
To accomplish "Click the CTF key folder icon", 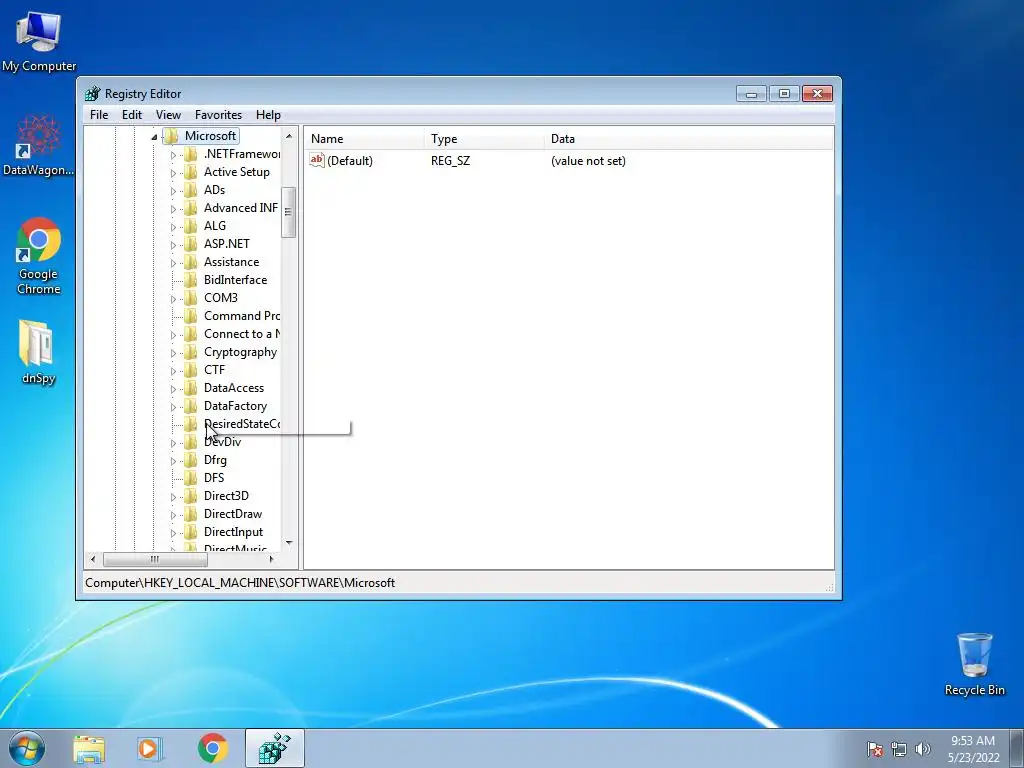I will (191, 370).
